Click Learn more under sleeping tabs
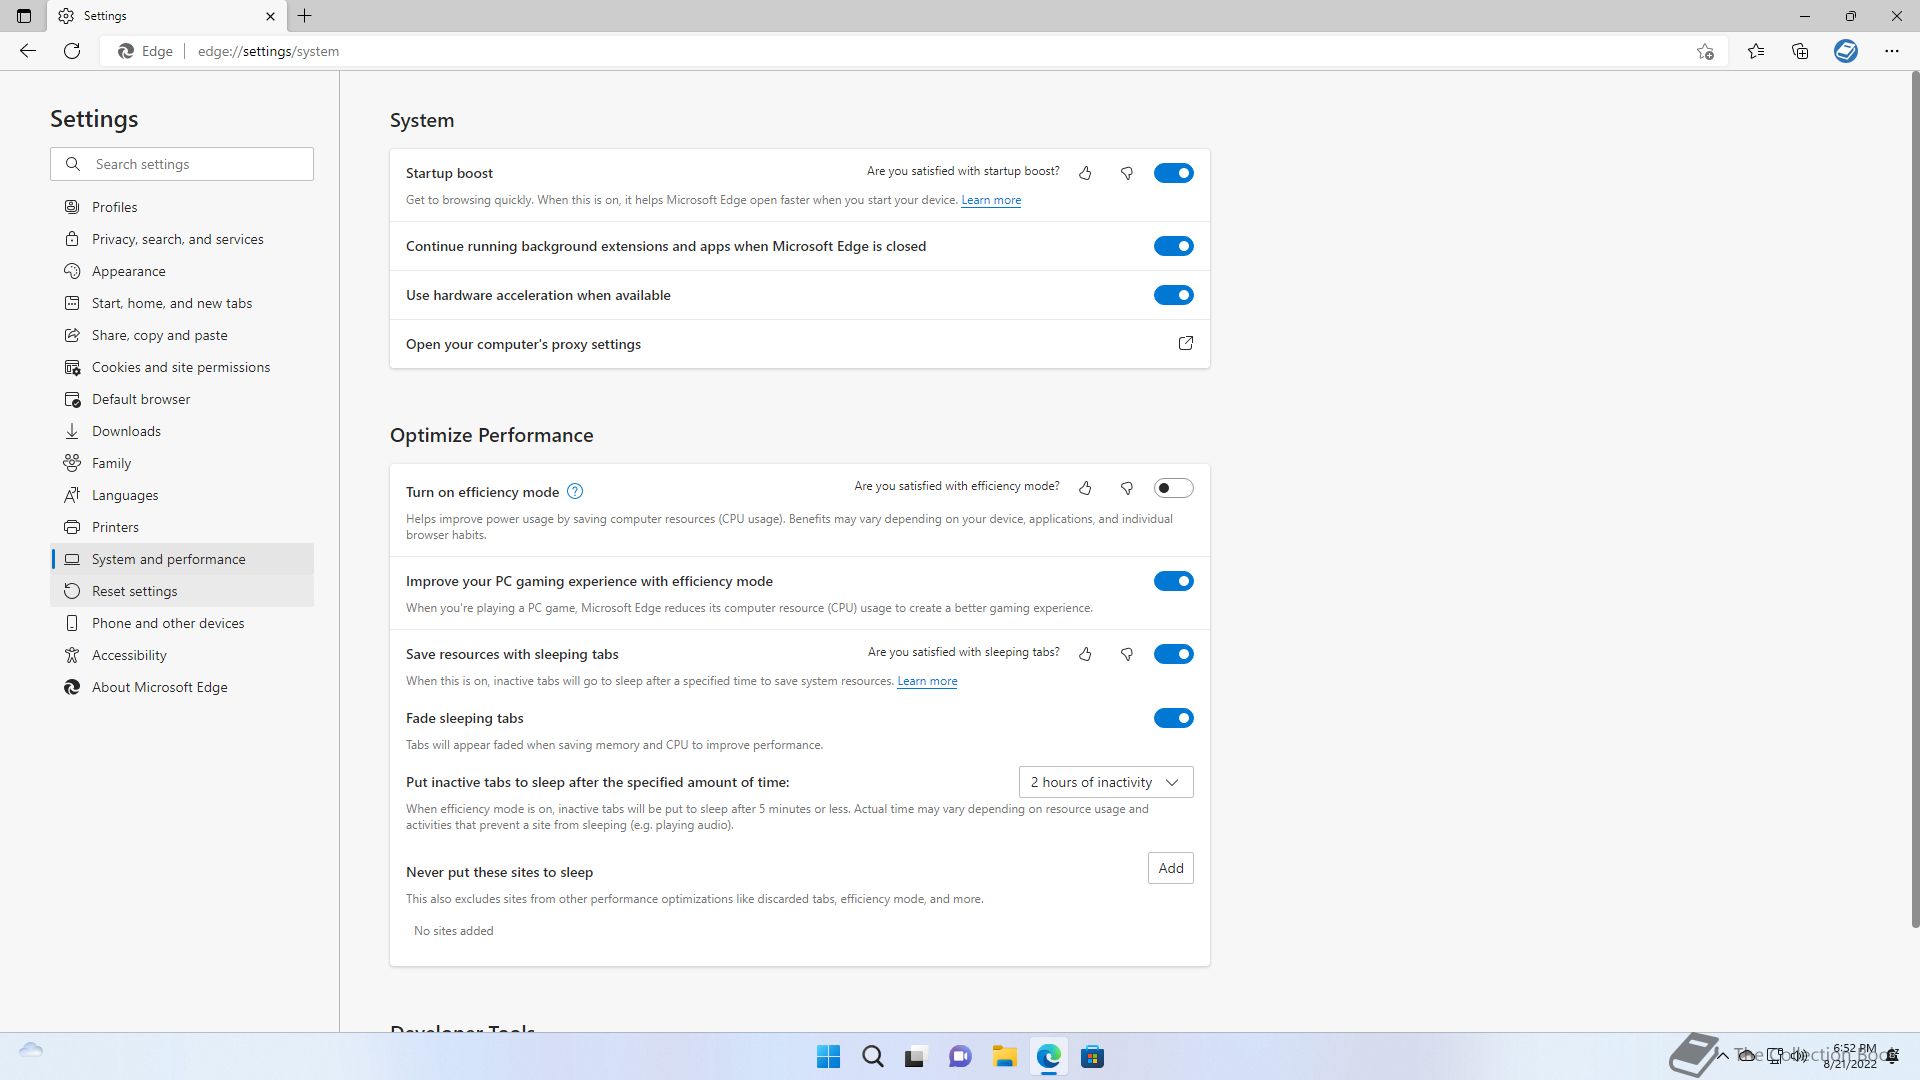1920x1080 pixels. point(927,681)
